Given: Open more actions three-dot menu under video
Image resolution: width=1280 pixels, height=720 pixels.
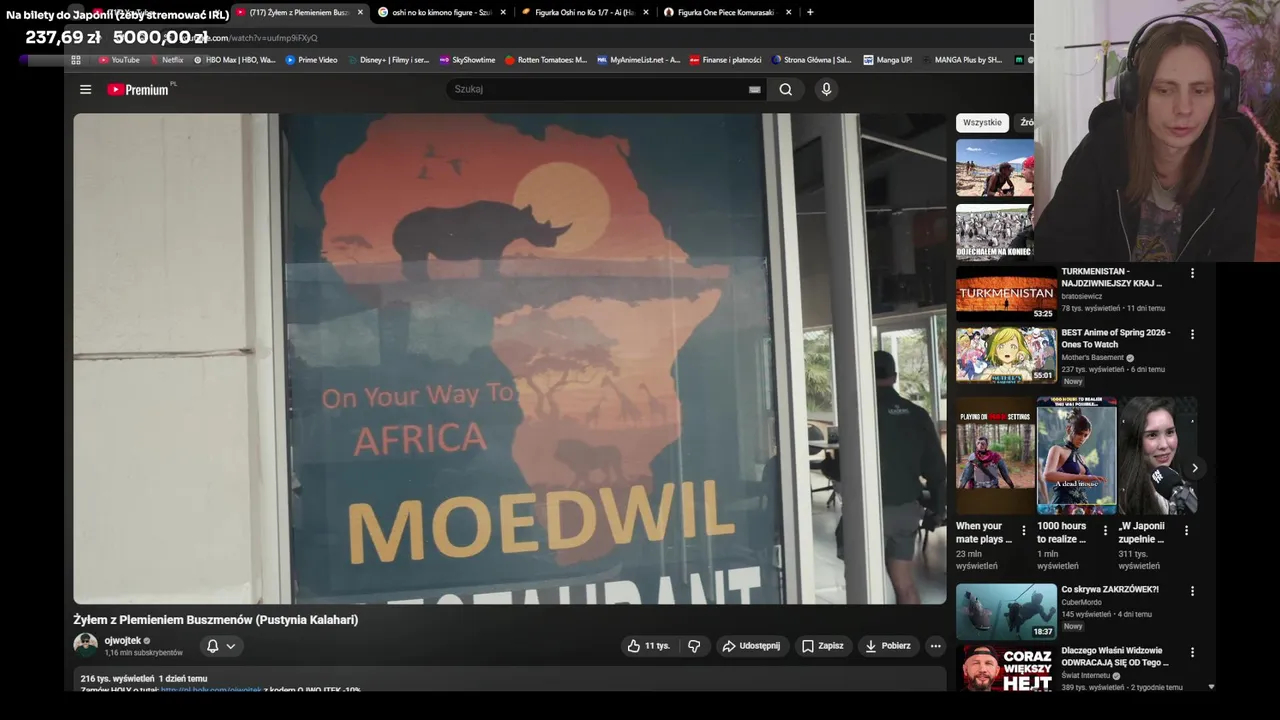Looking at the screenshot, I should pyautogui.click(x=936, y=646).
